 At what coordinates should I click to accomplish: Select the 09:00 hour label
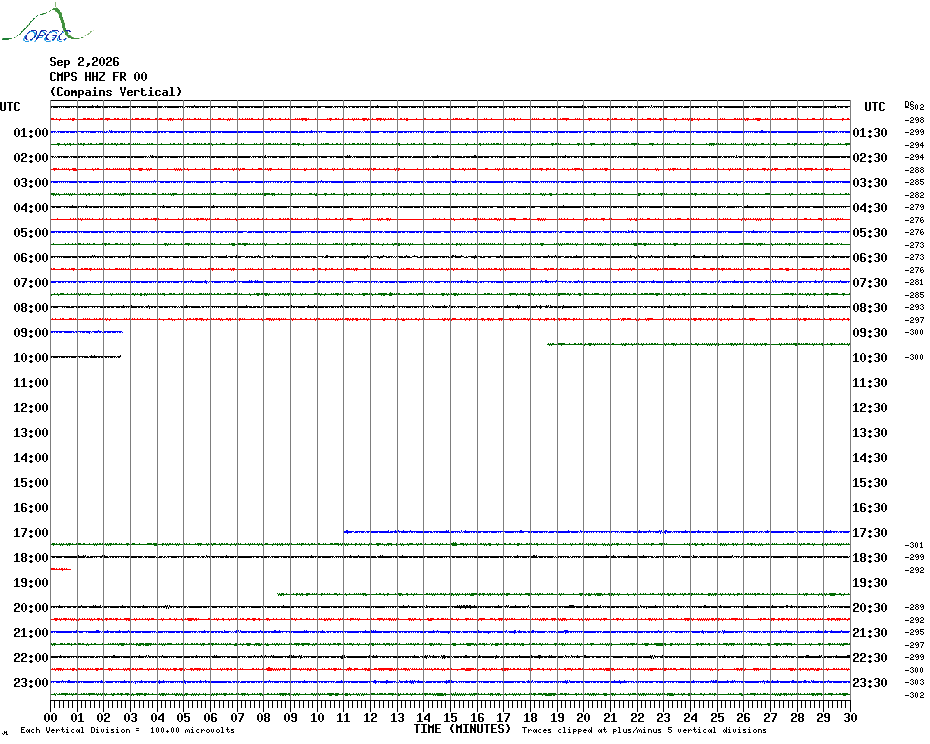coord(31,333)
